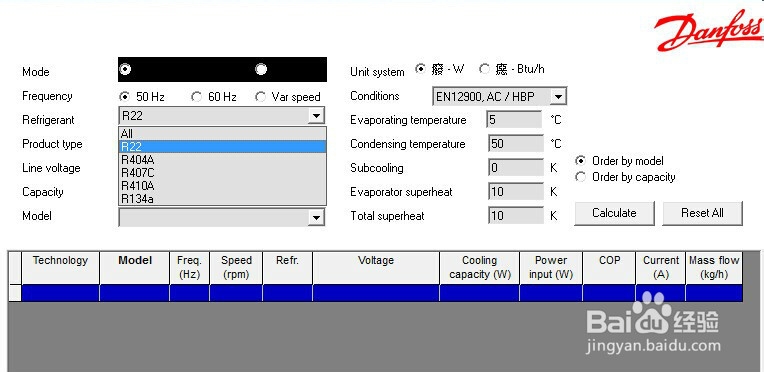Click the Voltage column header
764x372 pixels.
pos(376,268)
